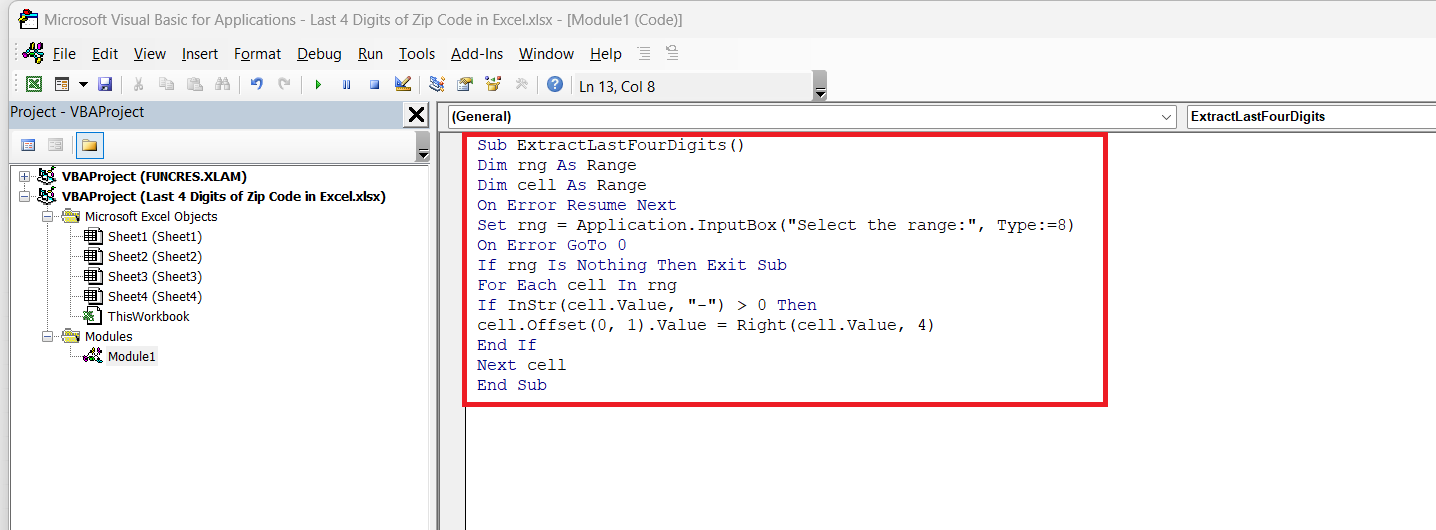Click the Copy icon in toolbar
The height and width of the screenshot is (530, 1436).
[167, 85]
